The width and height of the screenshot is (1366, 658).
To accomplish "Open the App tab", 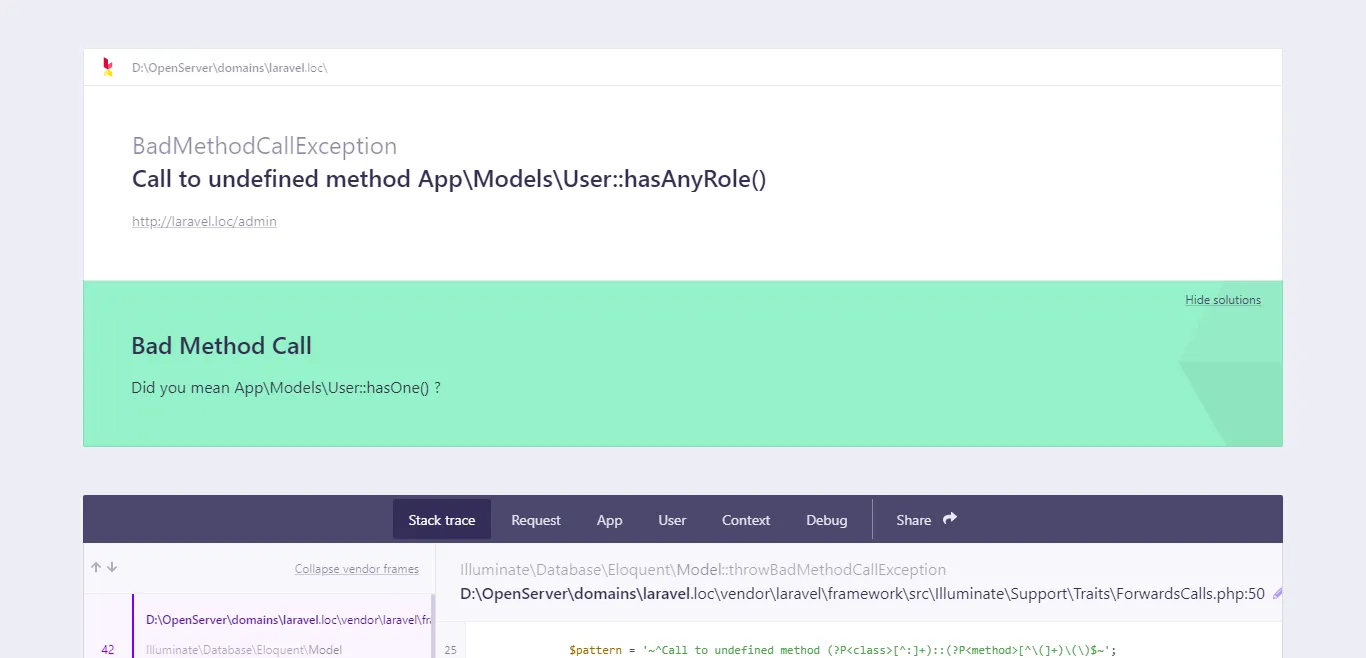I will [609, 520].
